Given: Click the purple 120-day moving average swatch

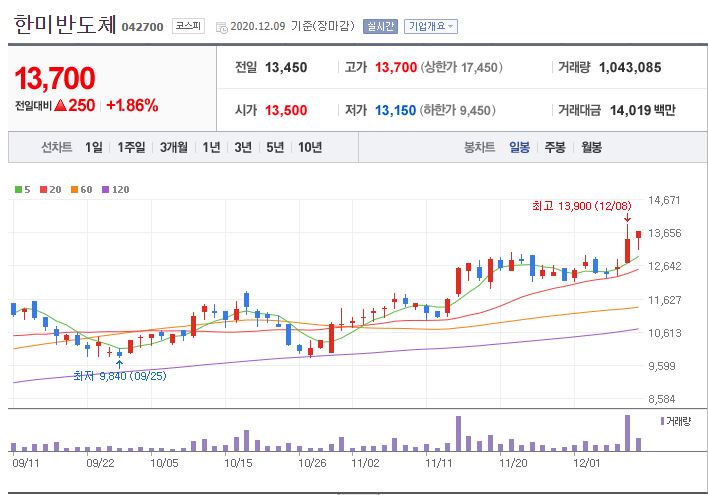Looking at the screenshot, I should pos(106,190).
